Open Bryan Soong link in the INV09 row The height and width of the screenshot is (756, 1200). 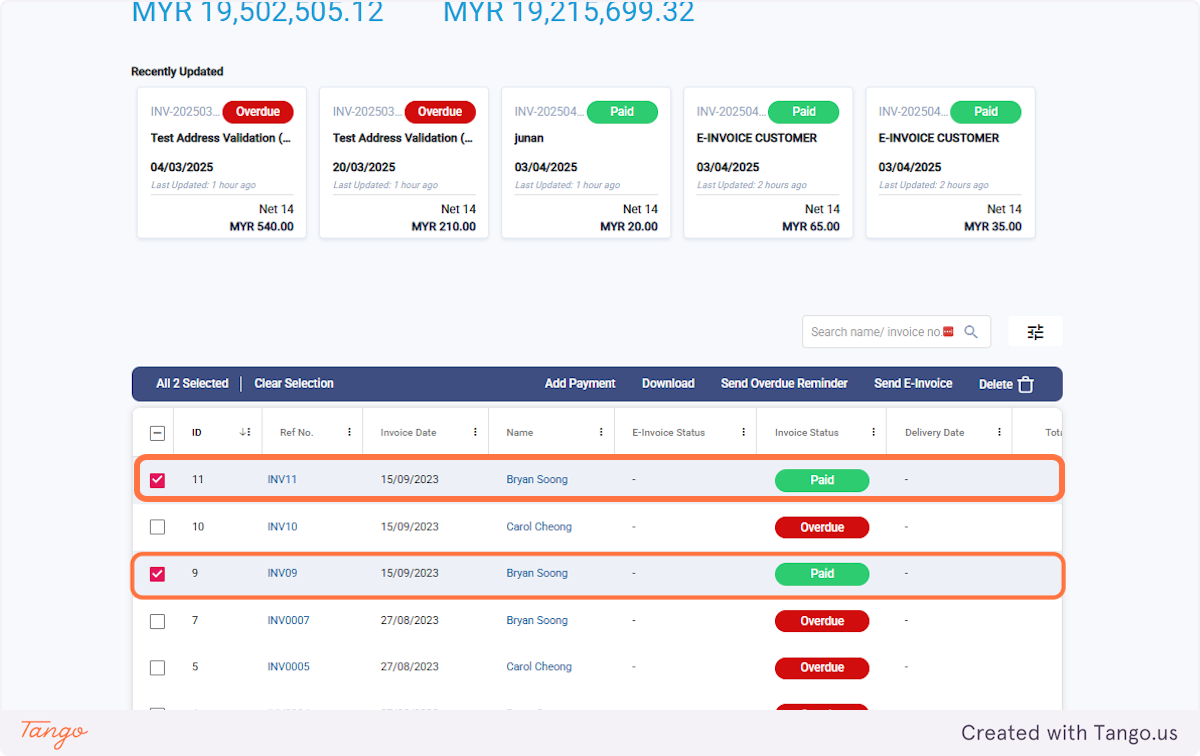[x=537, y=573]
